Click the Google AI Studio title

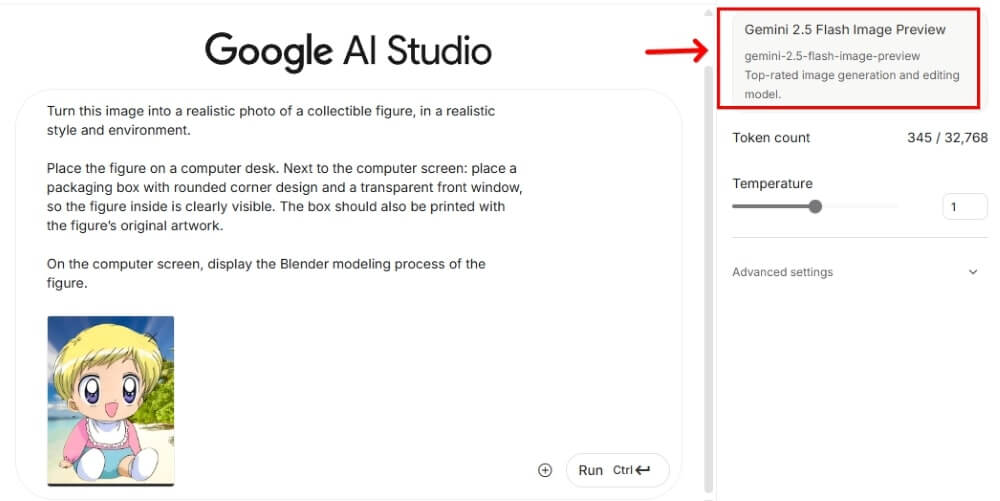[348, 50]
